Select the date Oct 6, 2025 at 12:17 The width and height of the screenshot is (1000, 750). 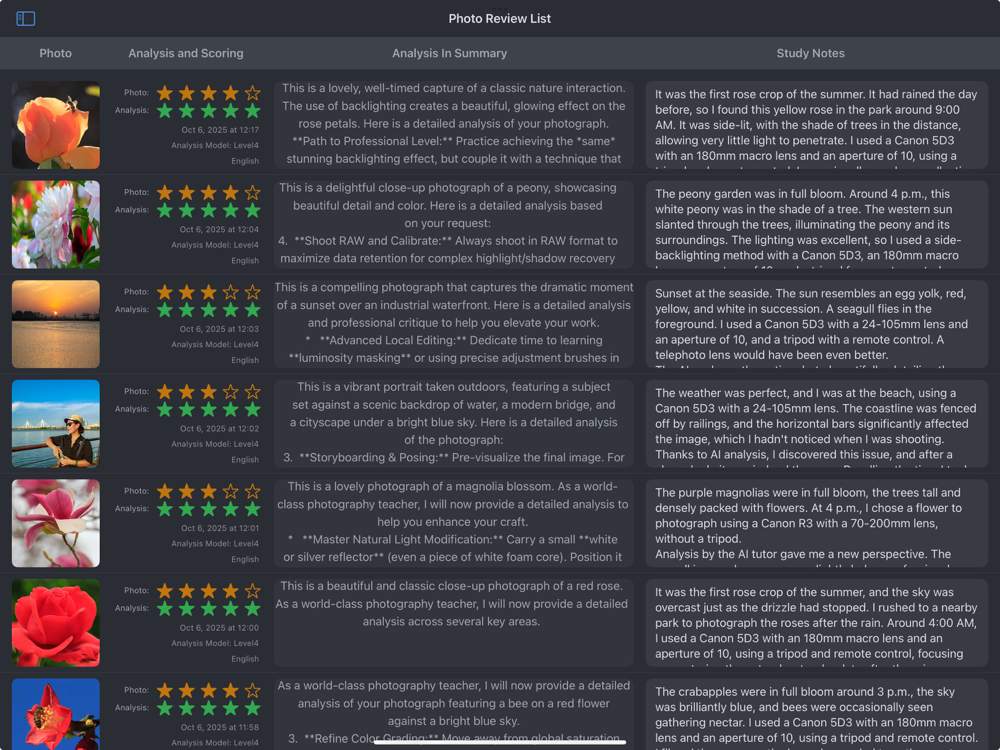(x=220, y=130)
